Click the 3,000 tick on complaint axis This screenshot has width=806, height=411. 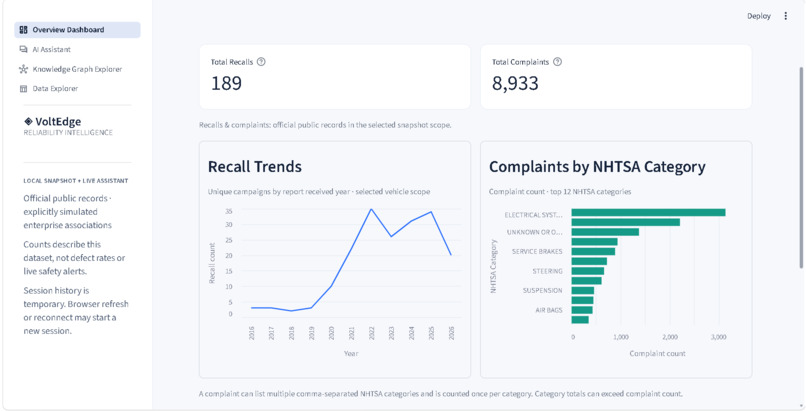pos(718,337)
